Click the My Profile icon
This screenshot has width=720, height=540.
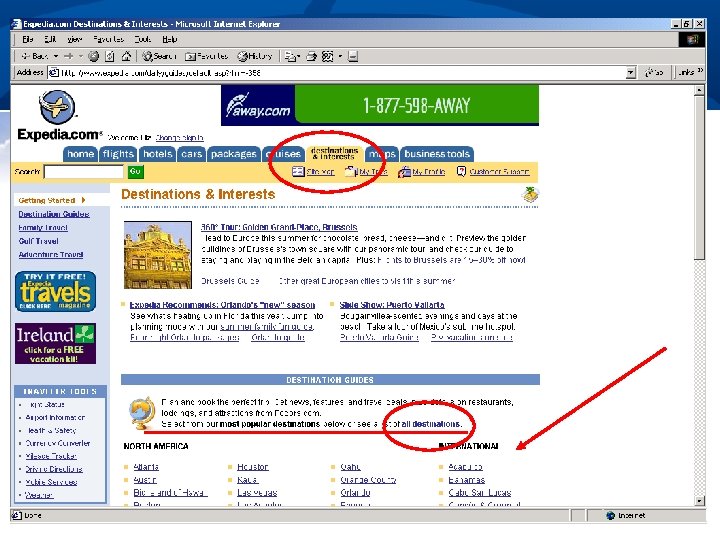point(404,172)
